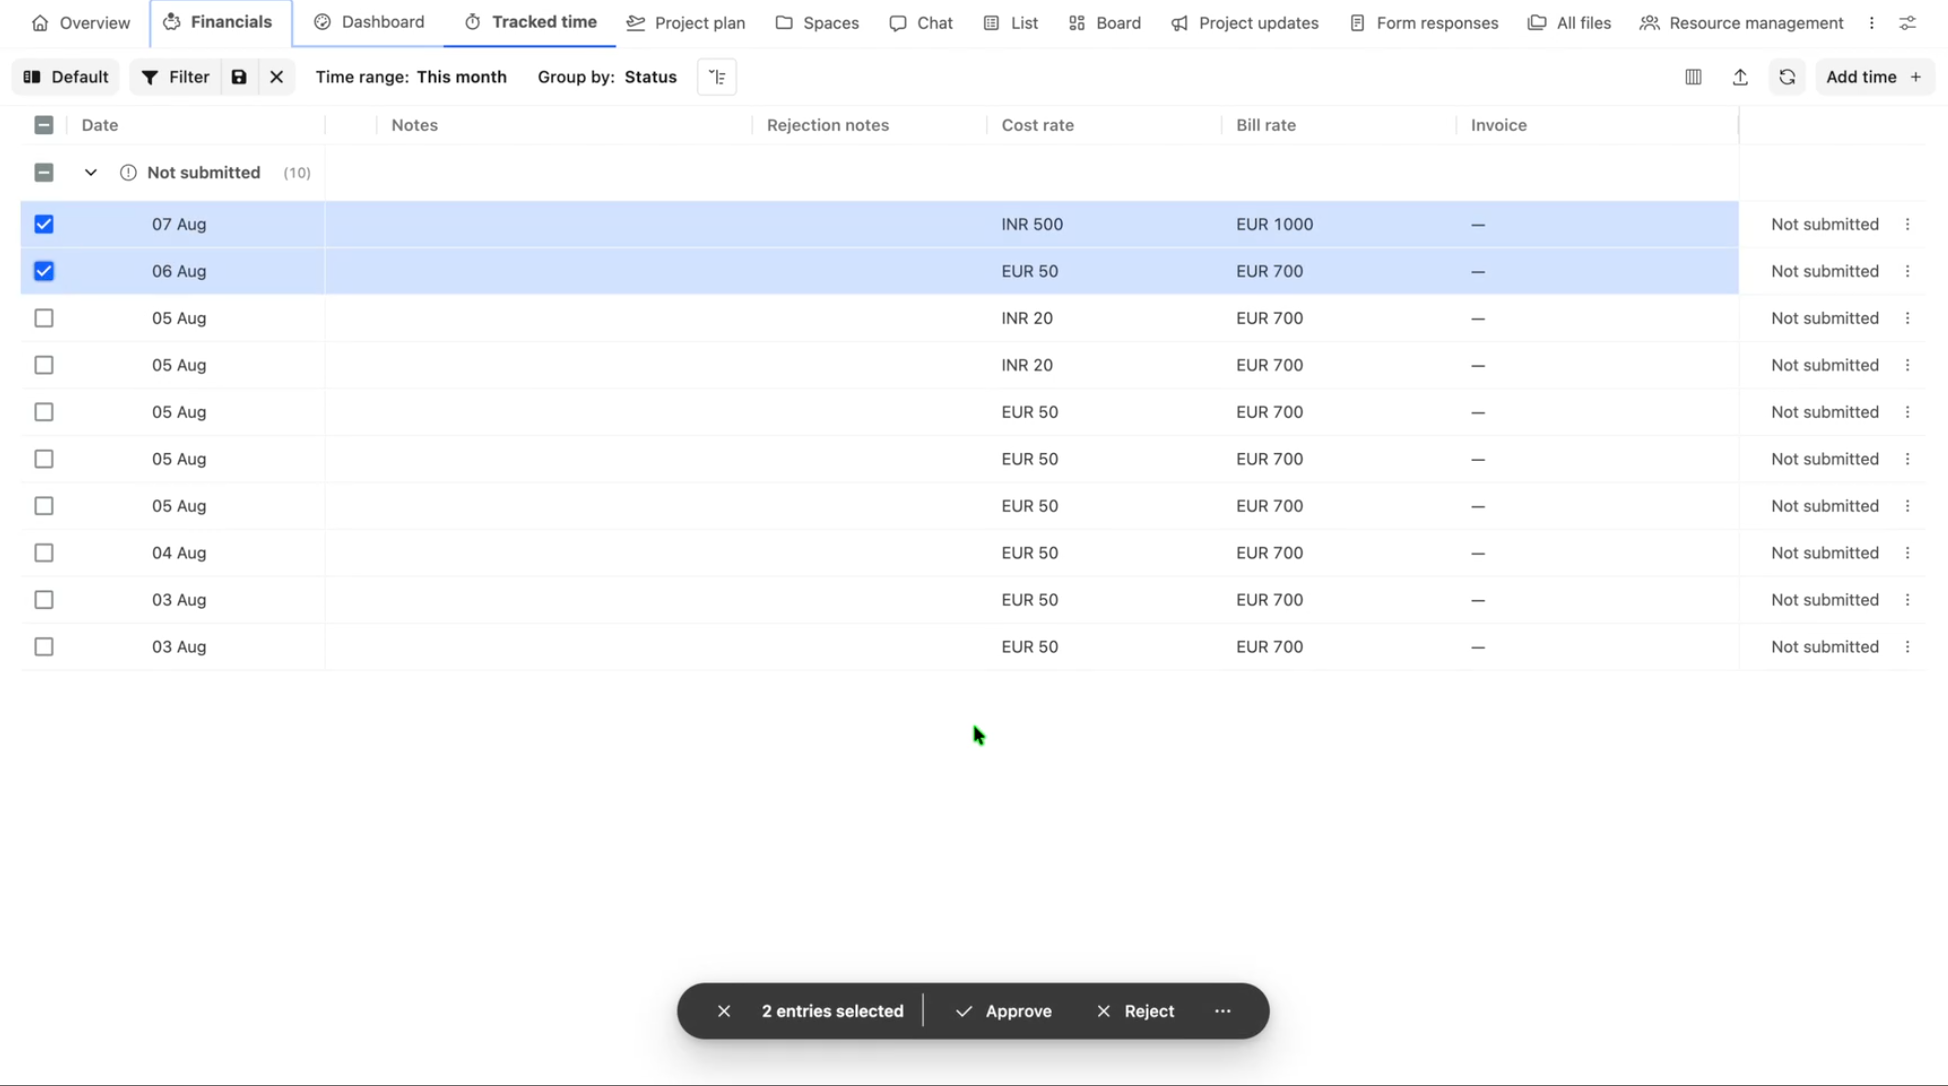Open more tabs vertical dots menu
Viewport: 1948px width, 1086px height.
pyautogui.click(x=1872, y=22)
